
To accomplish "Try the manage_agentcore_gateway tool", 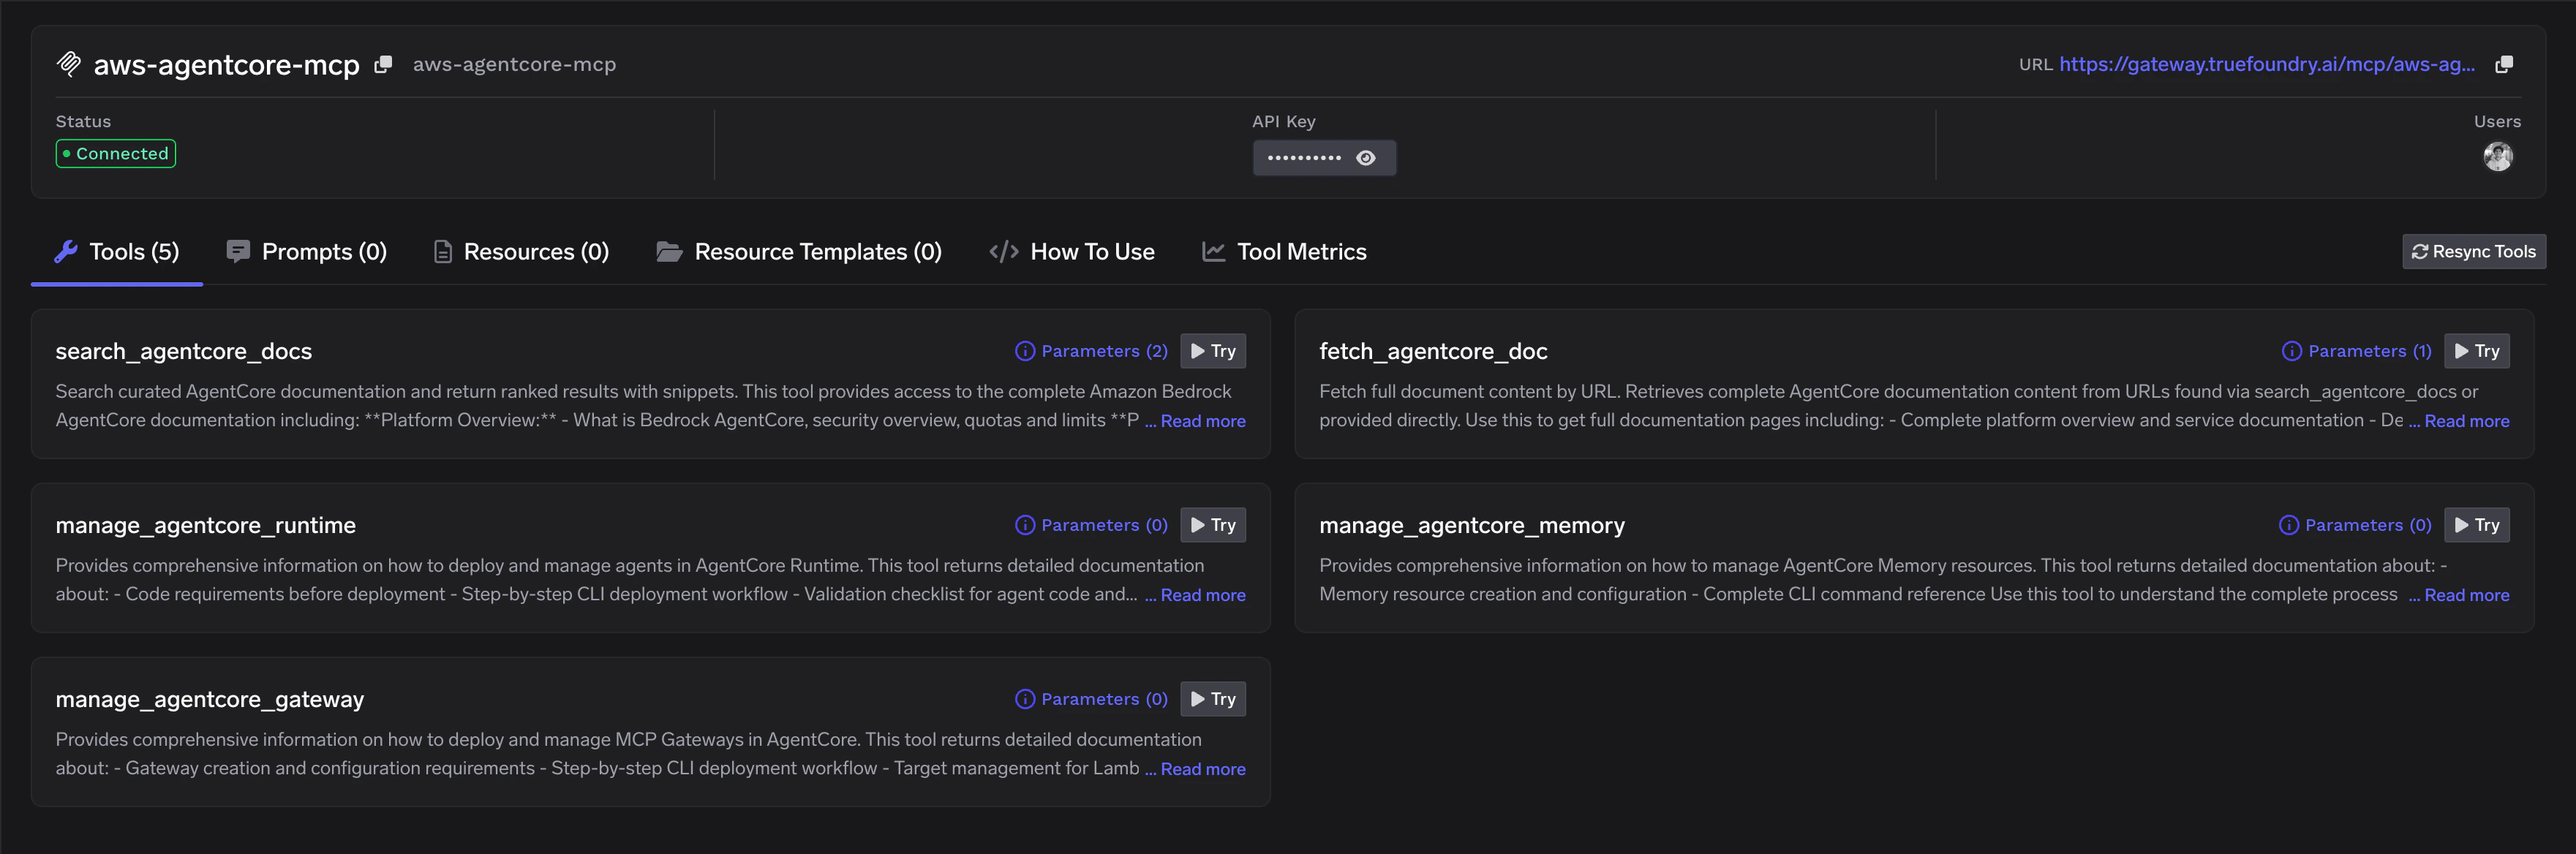I will tap(1213, 699).
